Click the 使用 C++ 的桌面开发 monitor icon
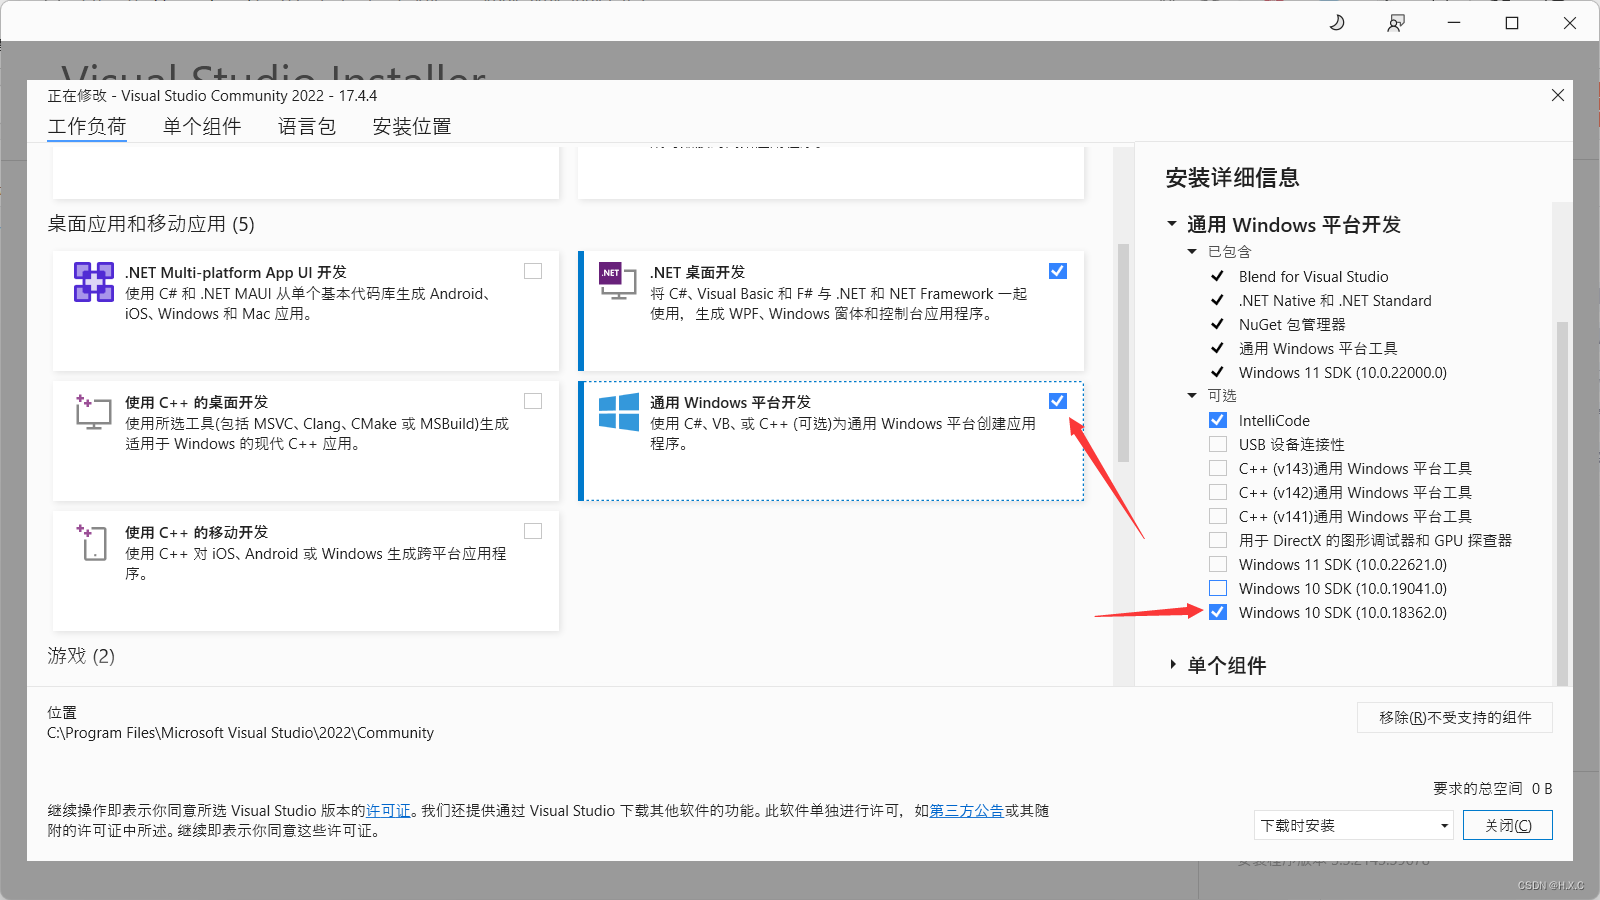 (92, 412)
